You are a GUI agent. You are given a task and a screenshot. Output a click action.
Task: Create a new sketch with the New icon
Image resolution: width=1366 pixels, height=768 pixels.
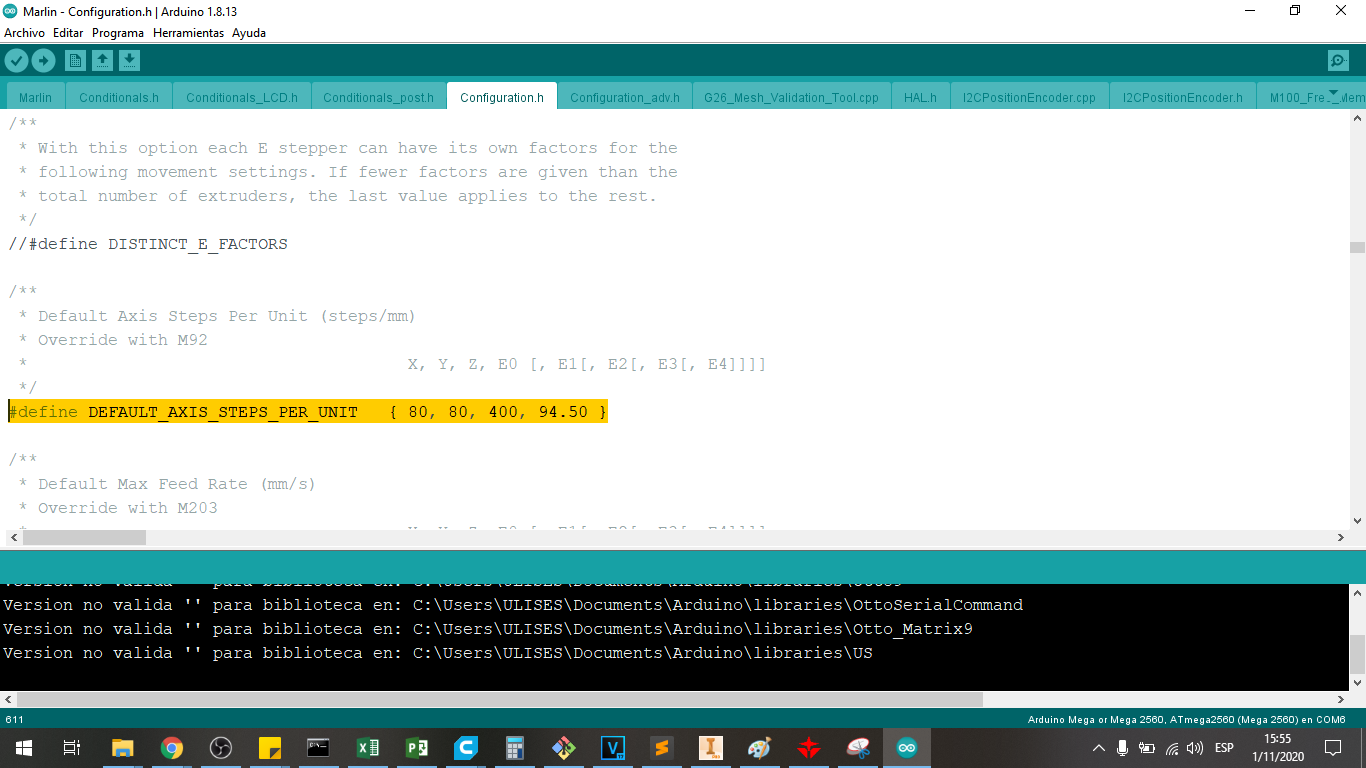pyautogui.click(x=75, y=61)
